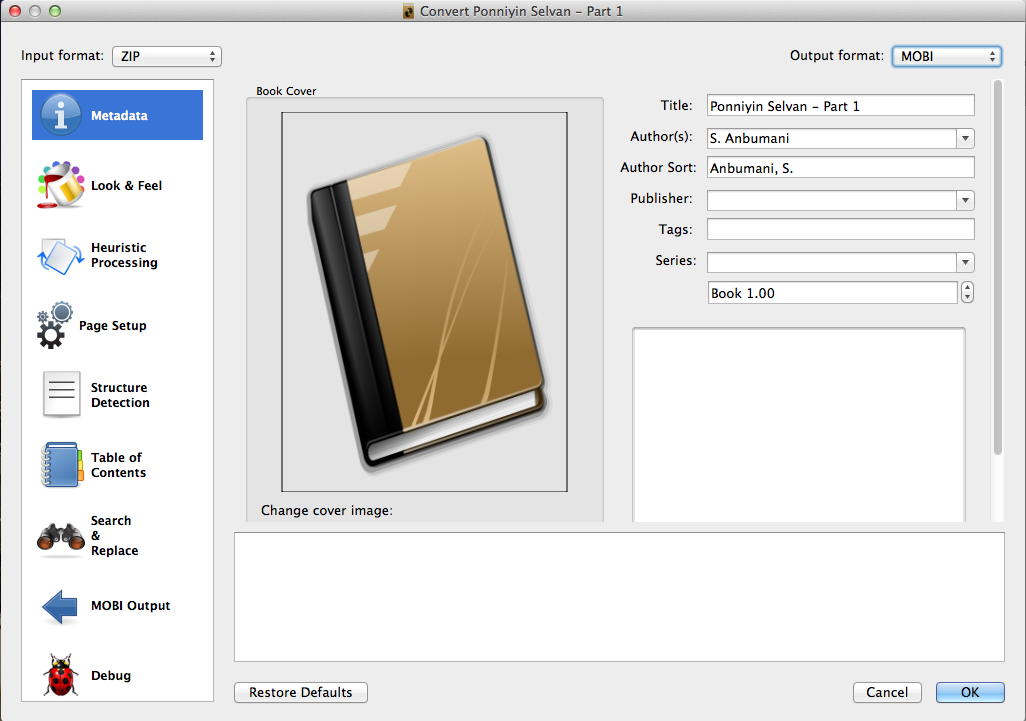1026x721 pixels.
Task: Click the Book number stepper arrows
Action: click(967, 293)
